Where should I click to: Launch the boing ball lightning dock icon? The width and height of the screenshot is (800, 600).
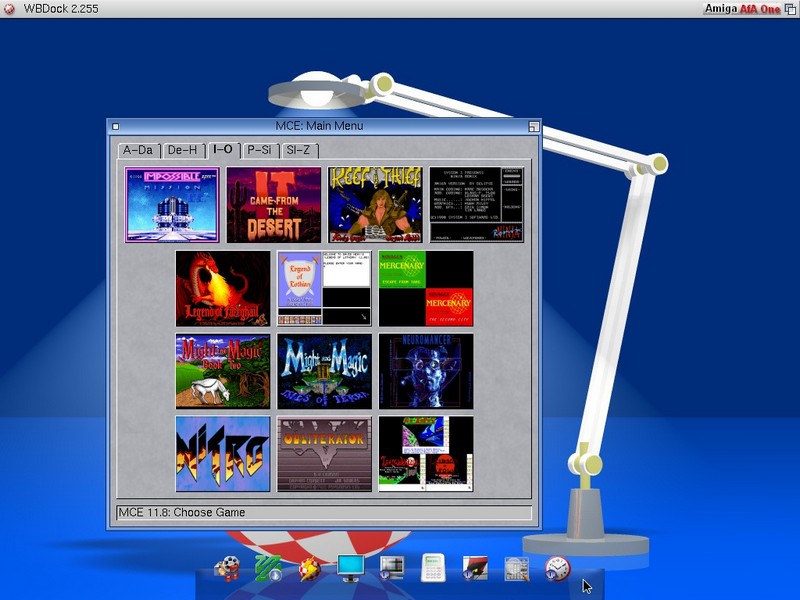309,569
